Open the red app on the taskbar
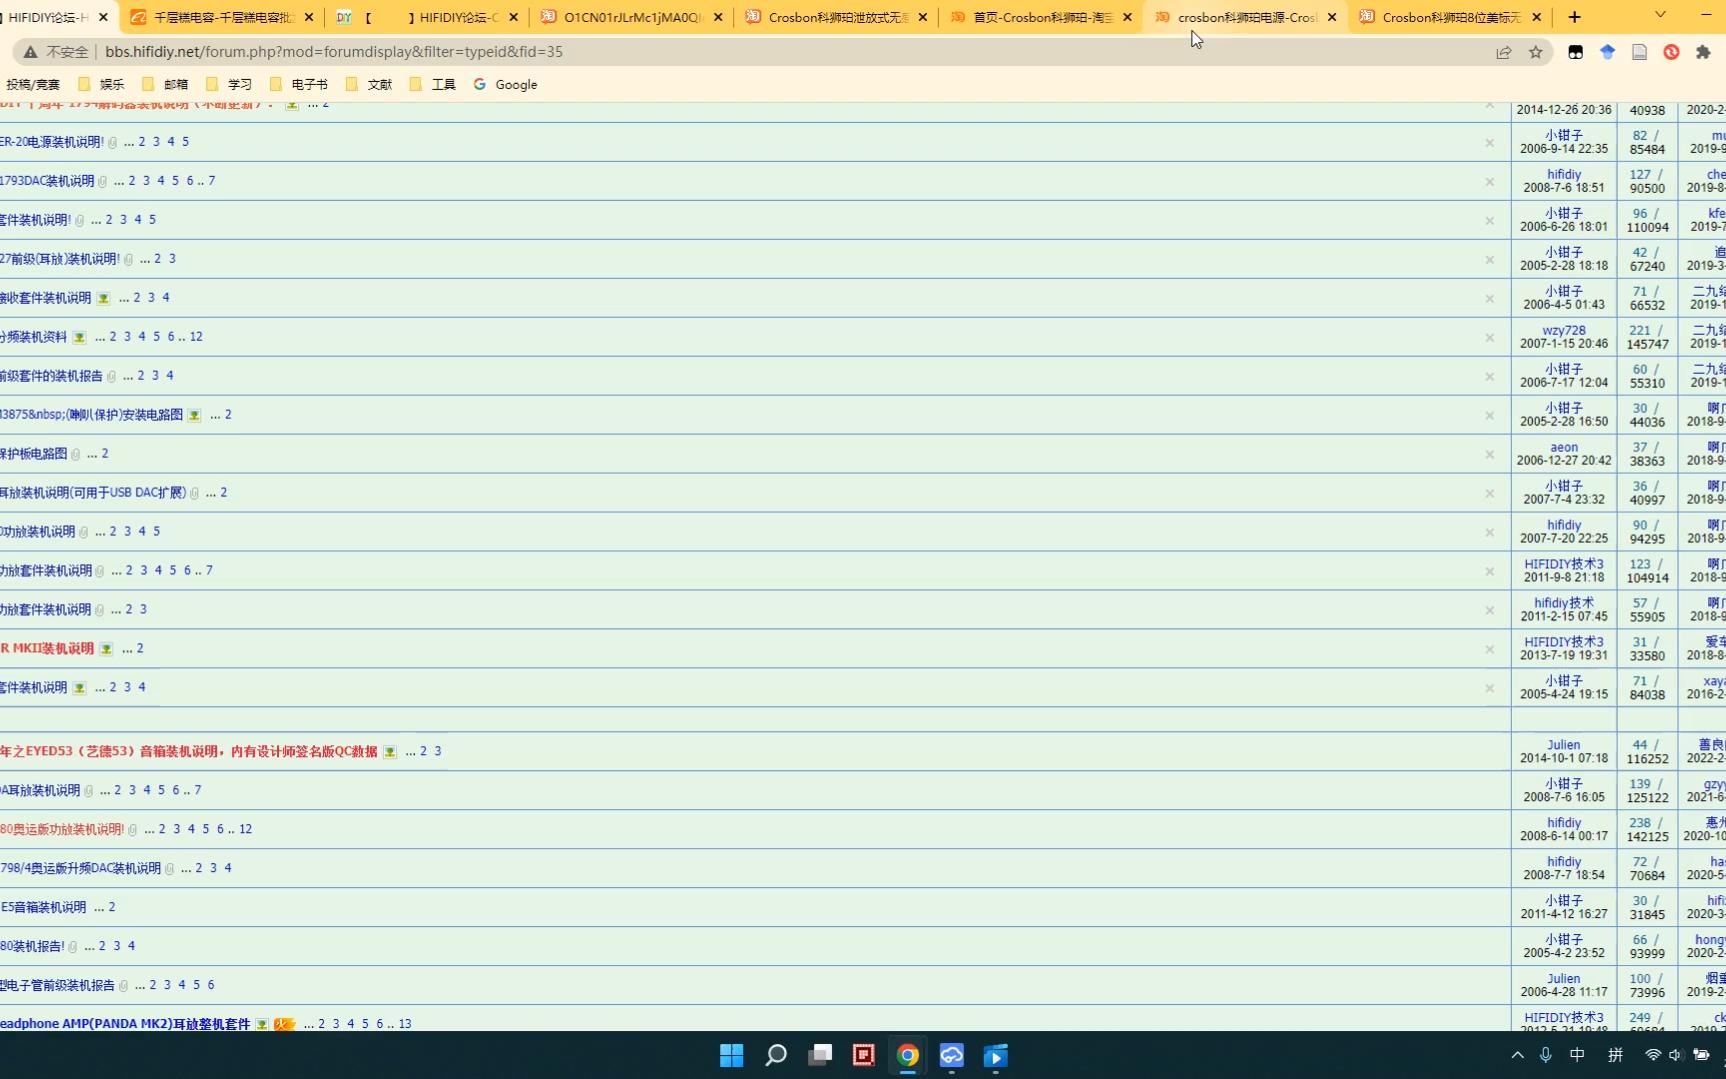This screenshot has width=1726, height=1079. pyautogui.click(x=864, y=1055)
